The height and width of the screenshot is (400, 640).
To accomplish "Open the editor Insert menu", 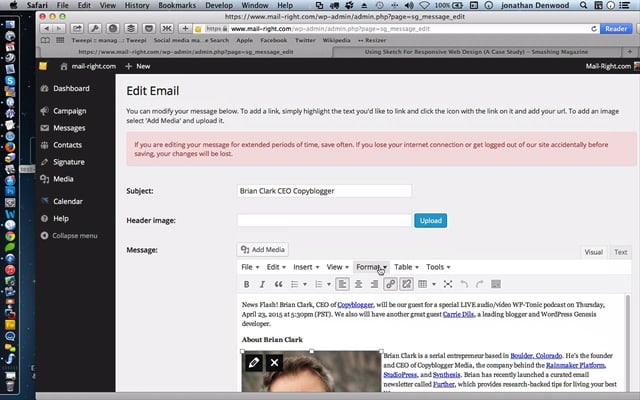I will [306, 267].
